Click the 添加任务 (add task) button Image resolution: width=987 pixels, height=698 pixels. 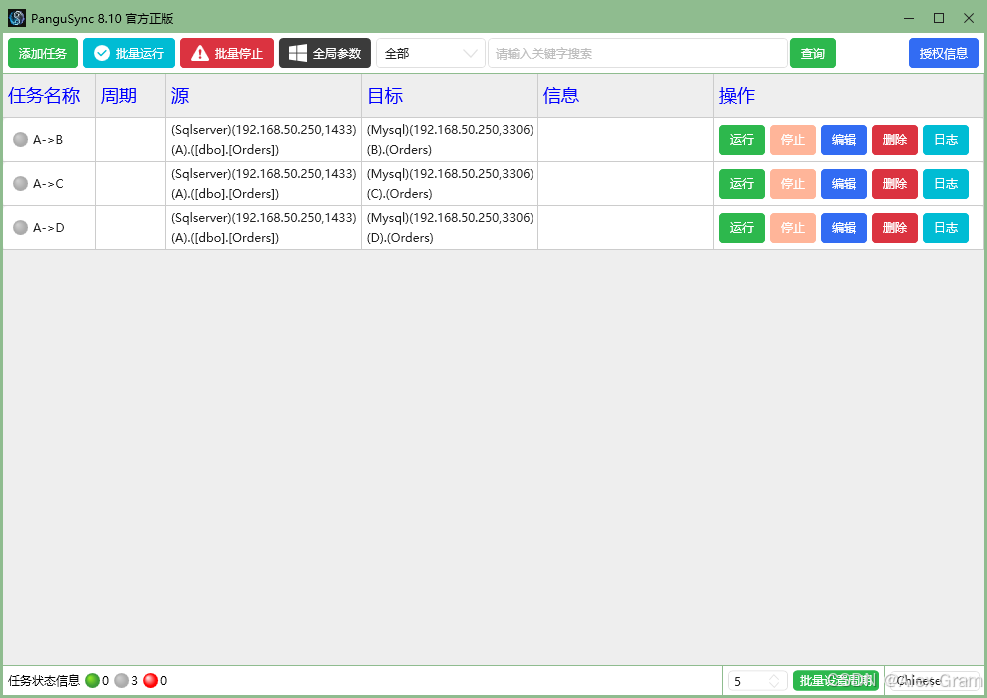pyautogui.click(x=43, y=53)
